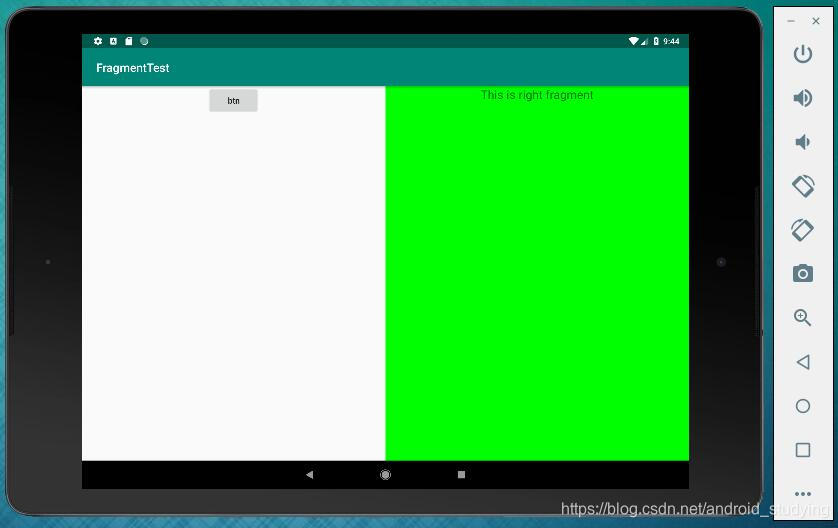Click the 9:44 clock in status bar

671,41
